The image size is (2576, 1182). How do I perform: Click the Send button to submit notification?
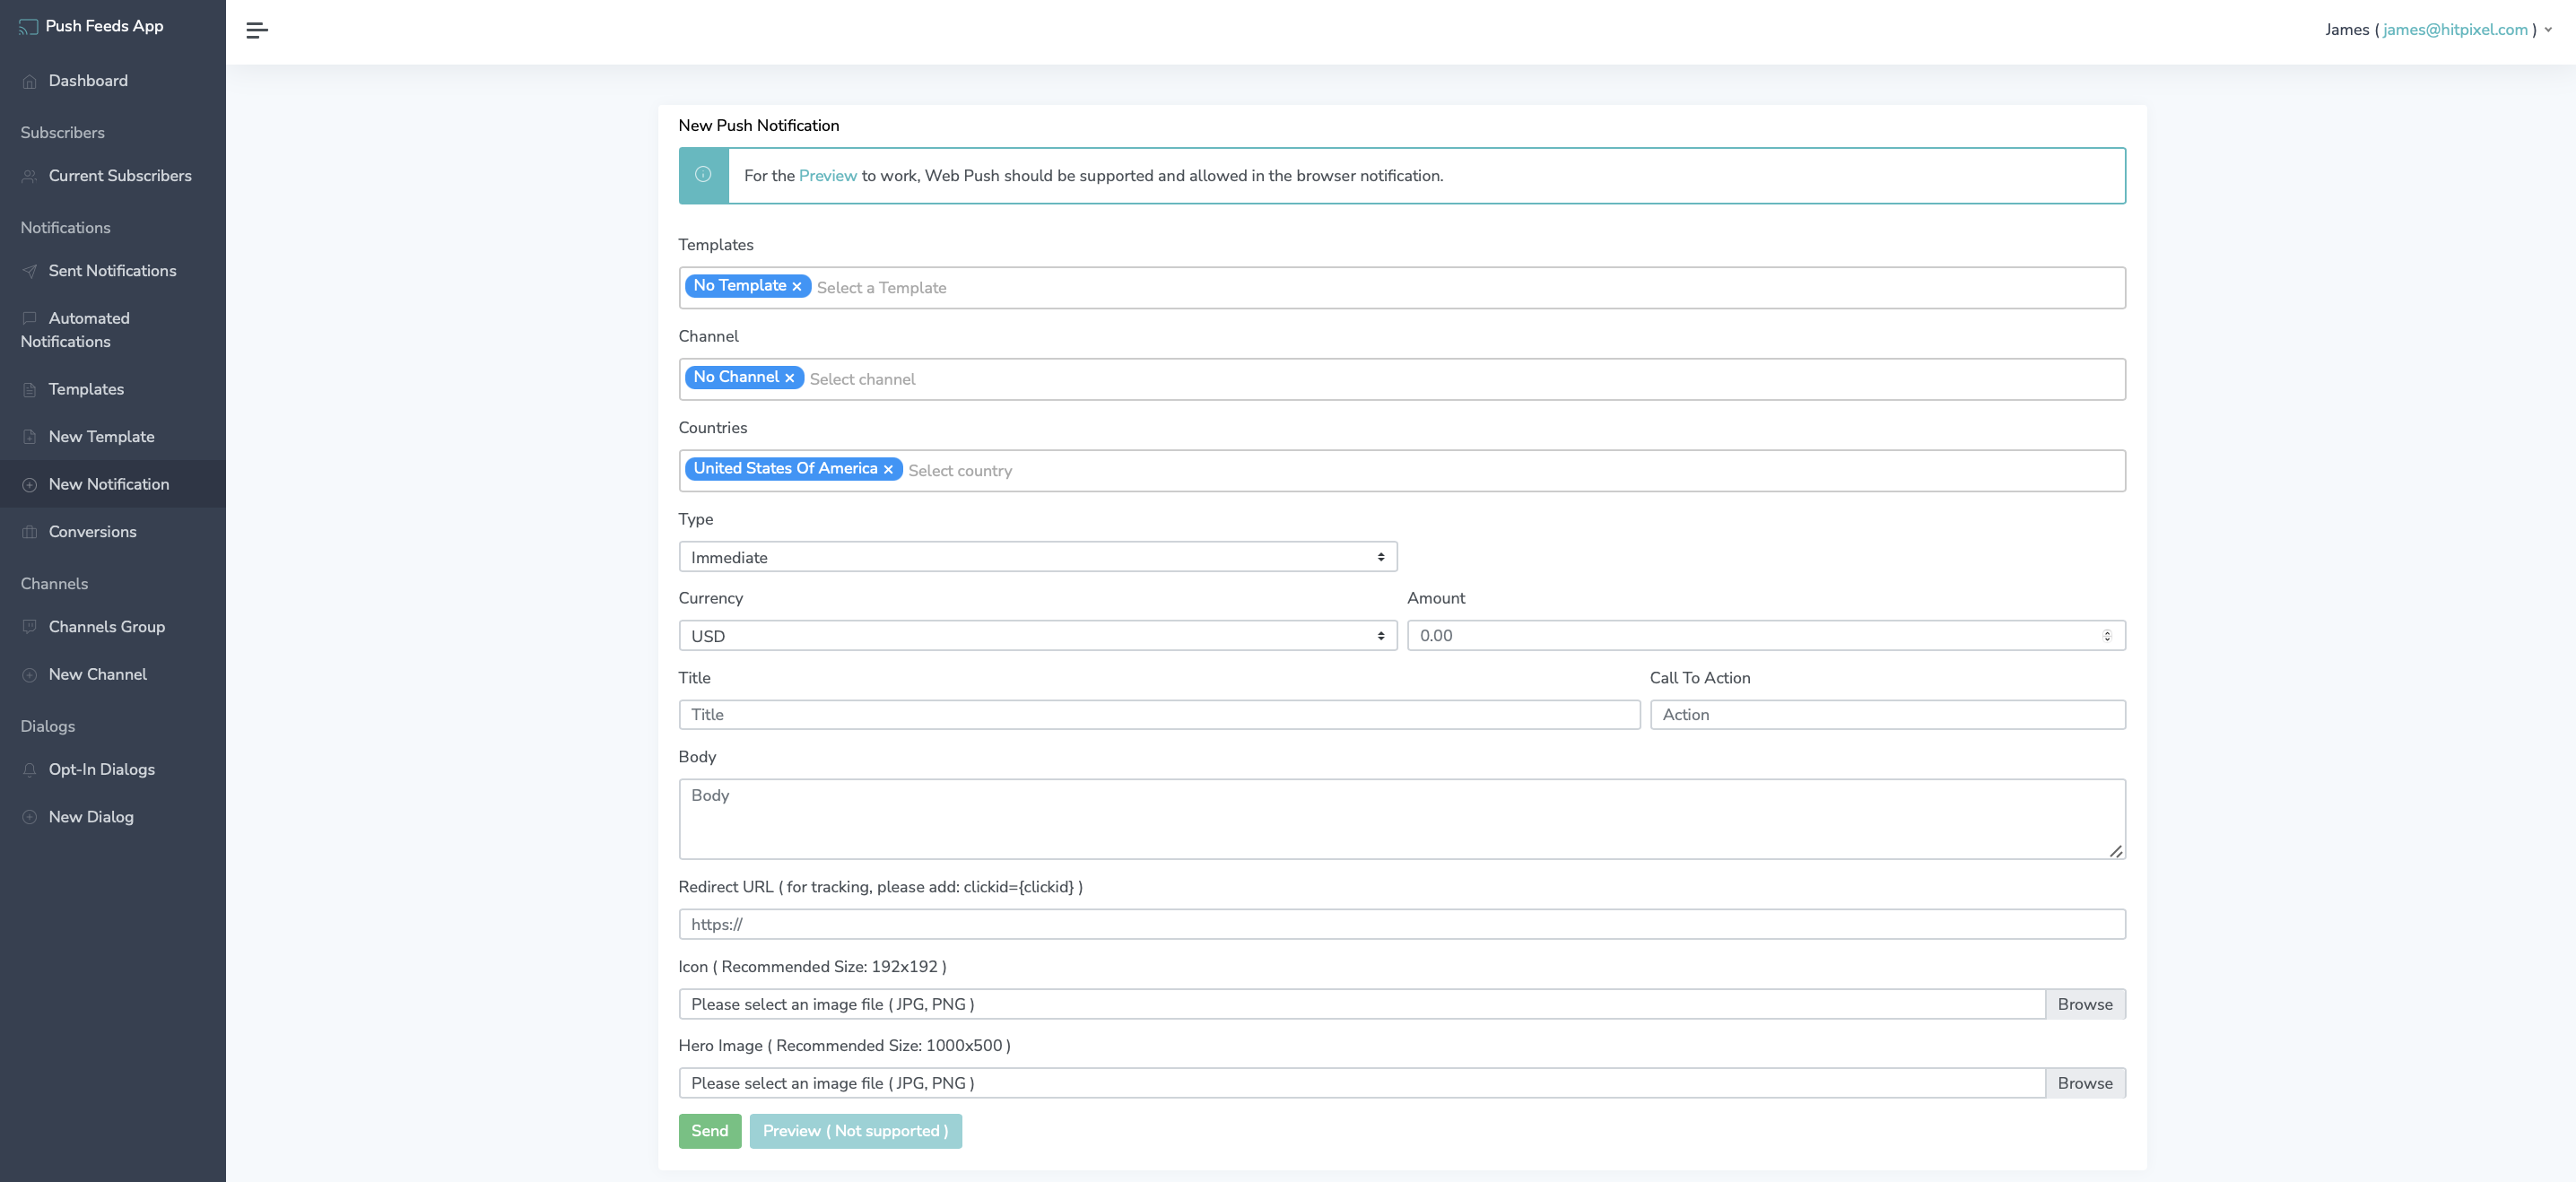click(x=709, y=1129)
